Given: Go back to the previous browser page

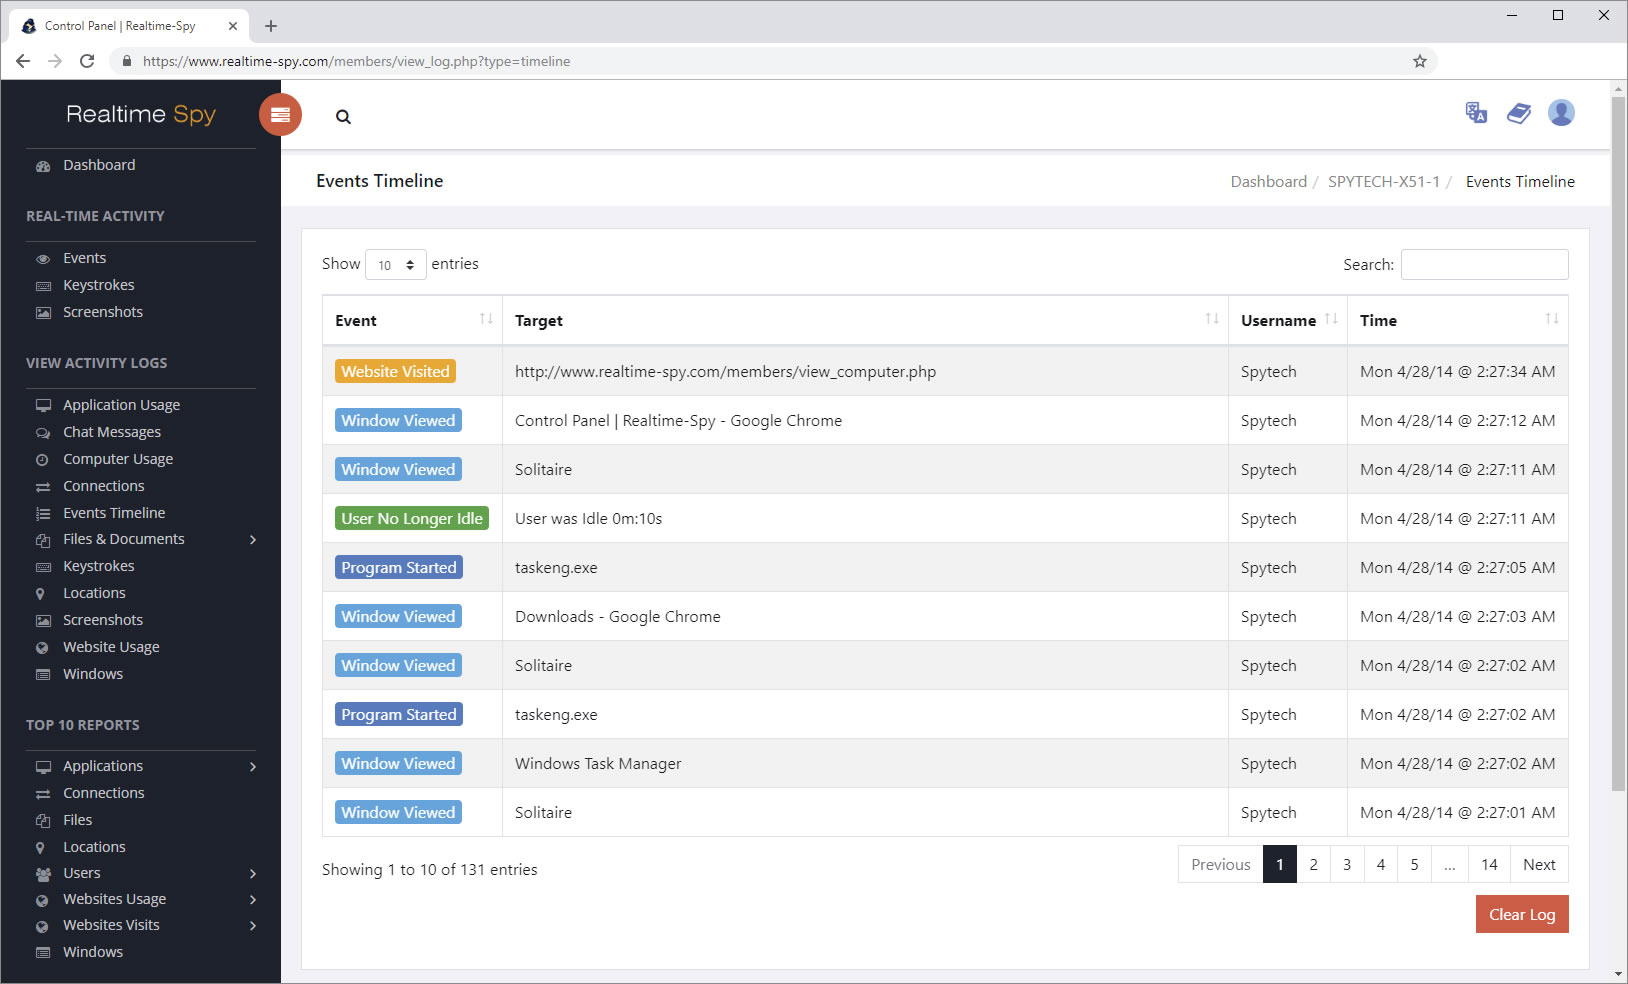Looking at the screenshot, I should tap(23, 61).
